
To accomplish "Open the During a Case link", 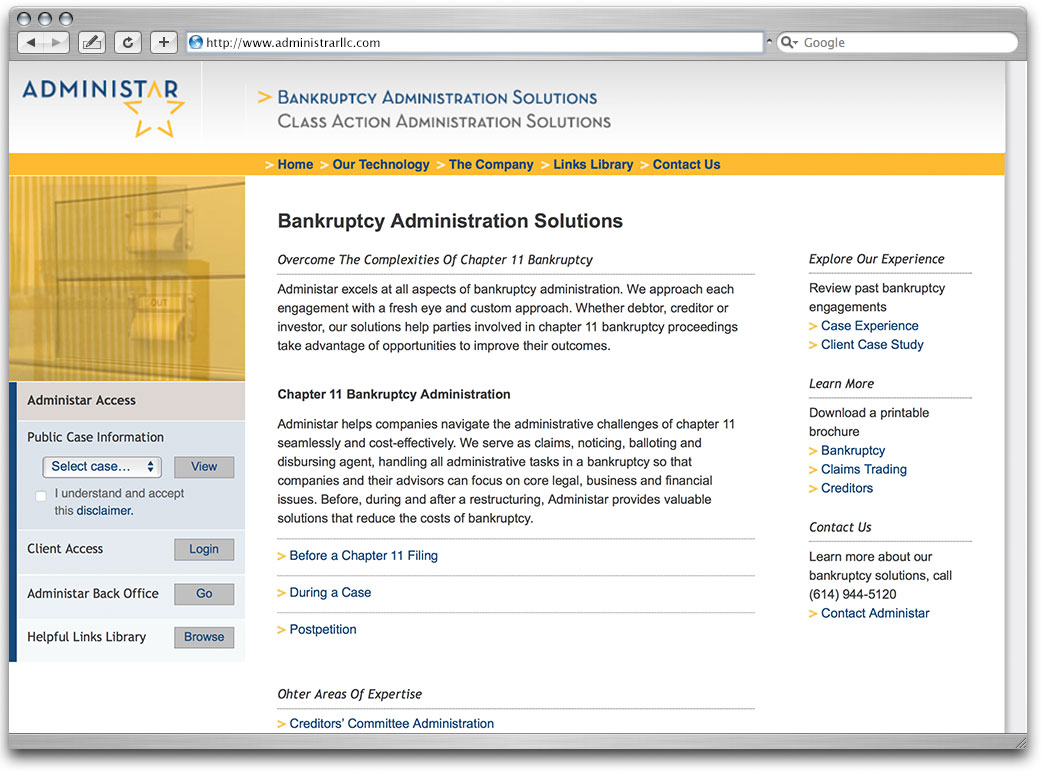I will 330,593.
